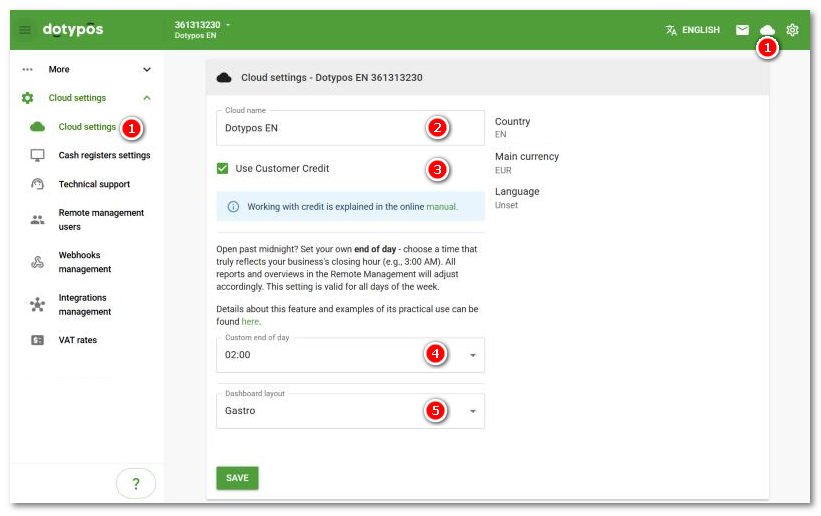Click the Integrations hub icon

37,304
